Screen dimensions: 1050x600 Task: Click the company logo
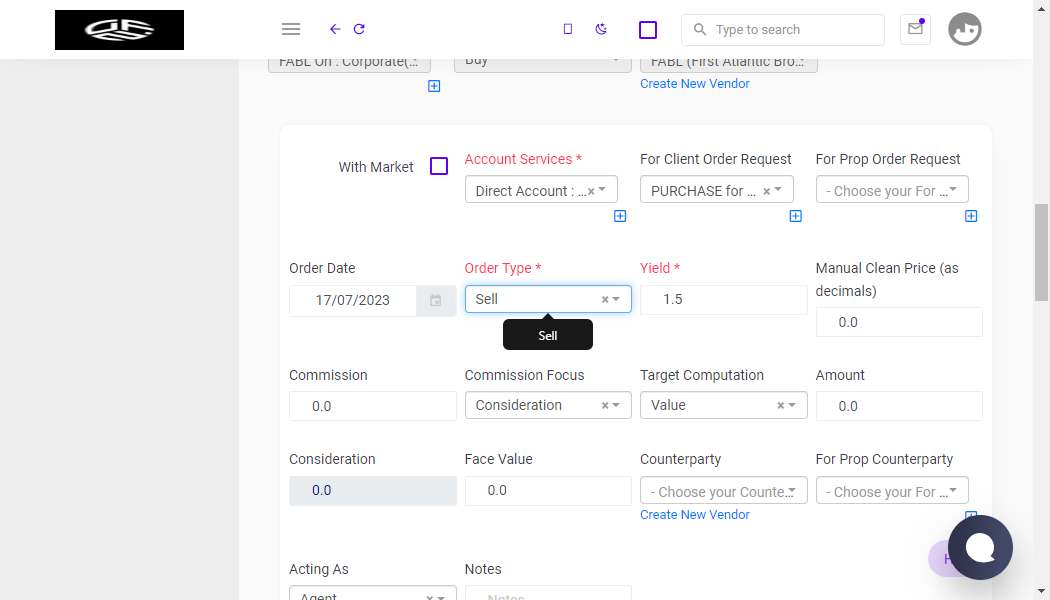pyautogui.click(x=119, y=29)
